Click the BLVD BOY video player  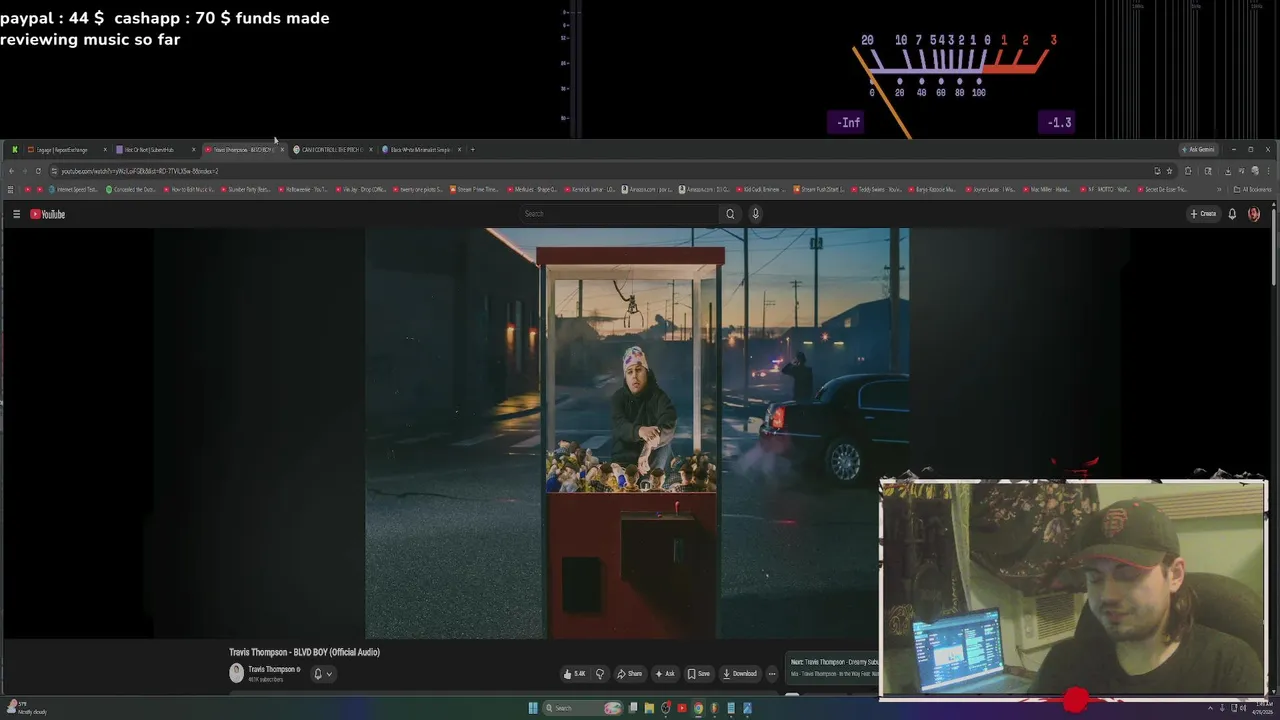637,433
